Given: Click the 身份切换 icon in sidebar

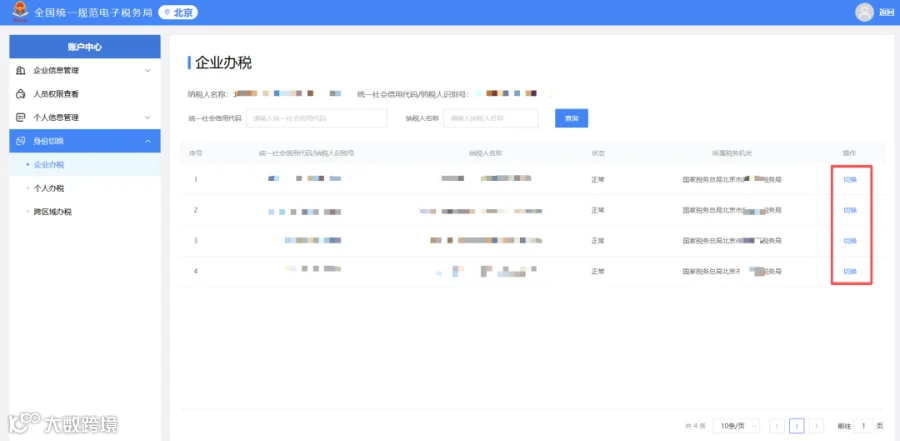Looking at the screenshot, I should tap(21, 141).
